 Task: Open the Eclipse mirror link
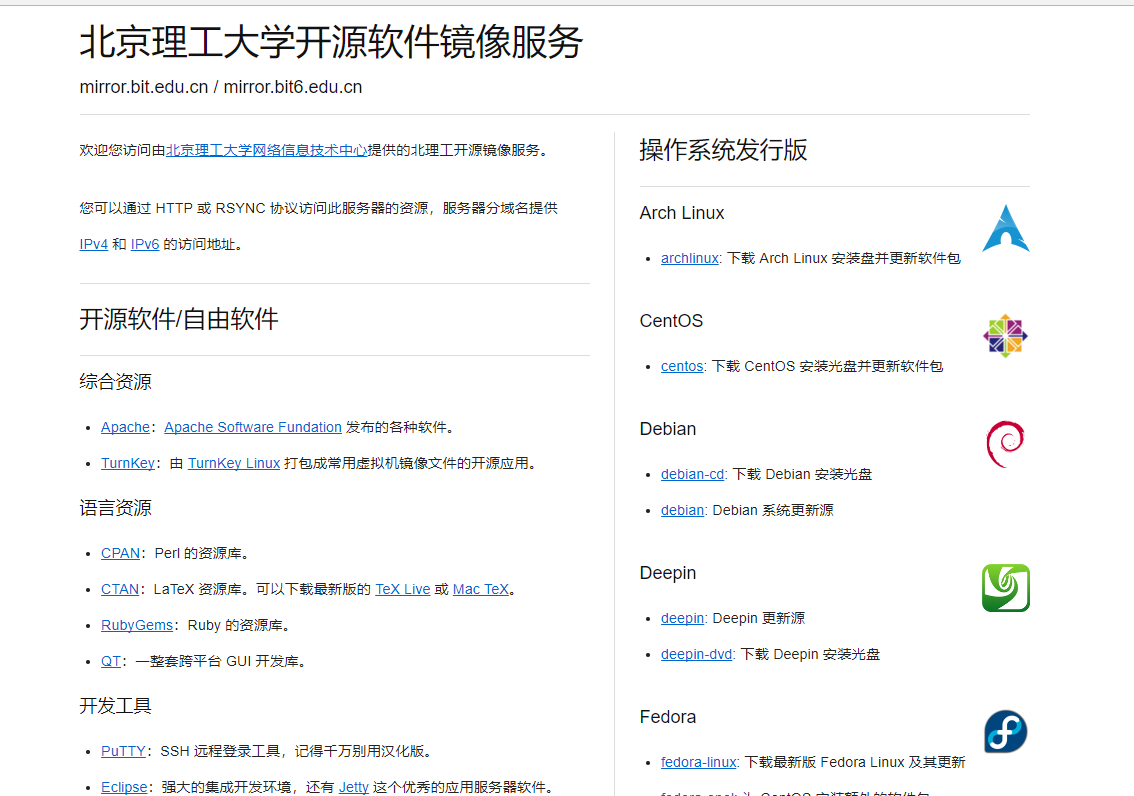pyautogui.click(x=124, y=787)
